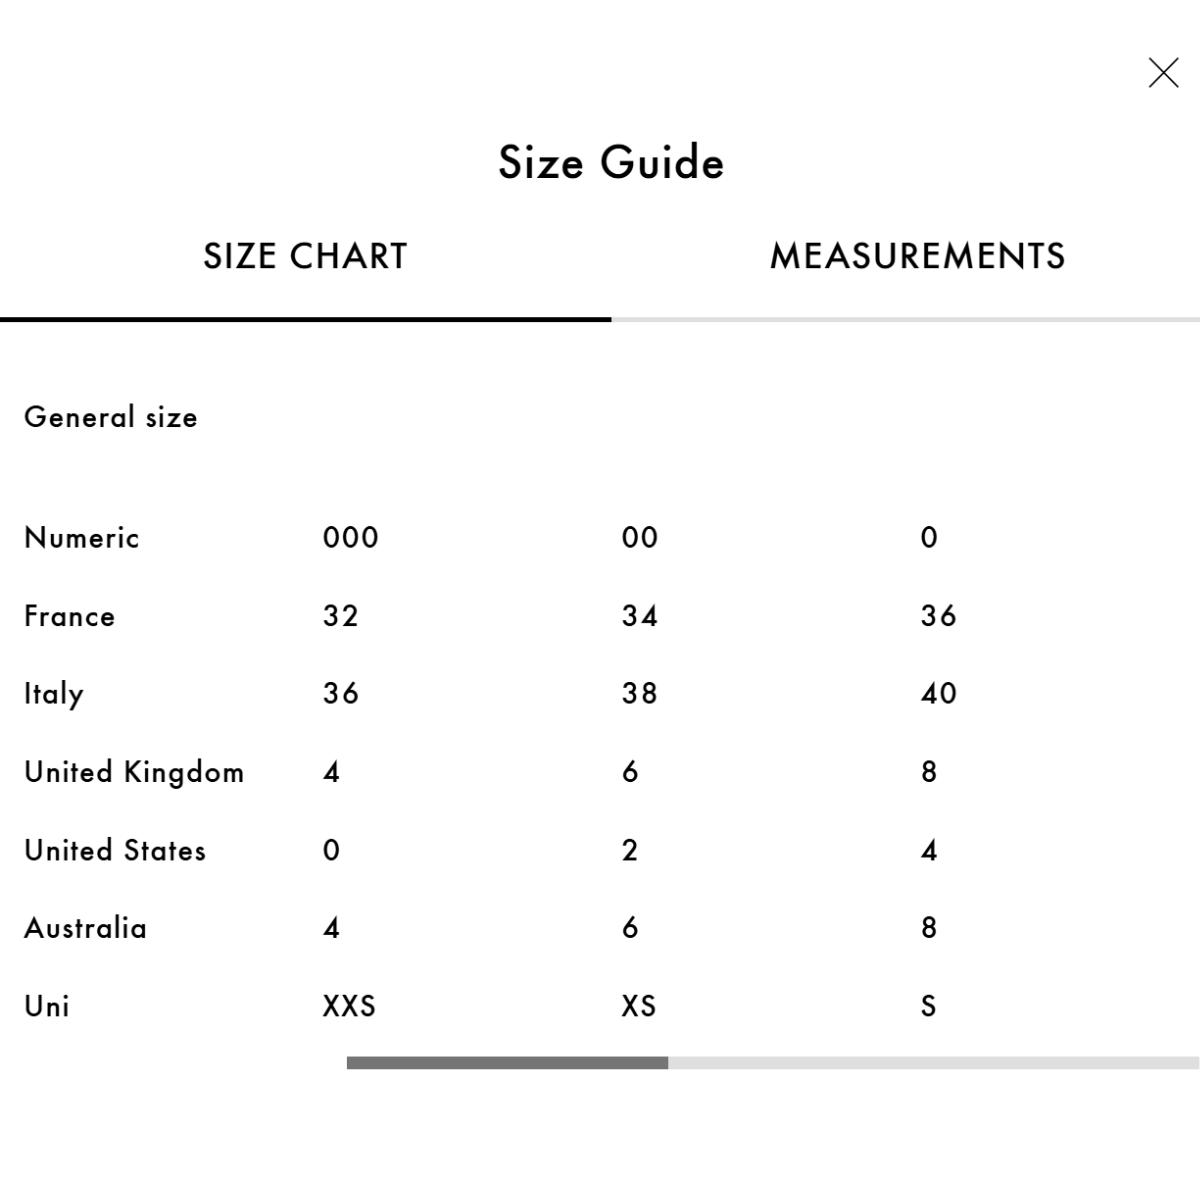This screenshot has height=1200, width=1200.
Task: Click France size 34 cell
Action: coord(640,616)
